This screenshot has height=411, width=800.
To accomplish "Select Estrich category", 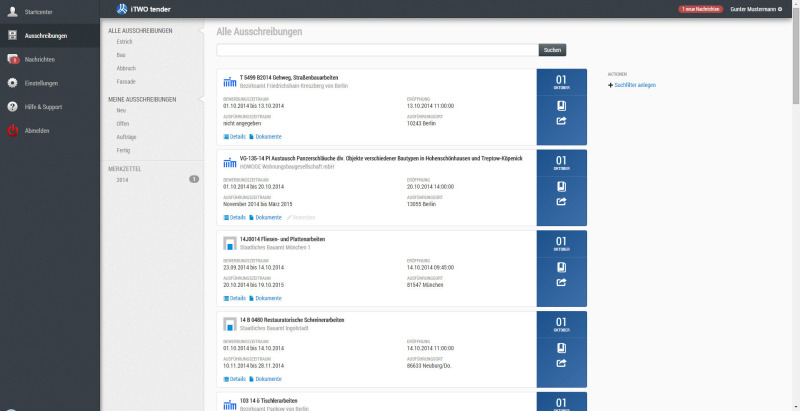I will [124, 42].
